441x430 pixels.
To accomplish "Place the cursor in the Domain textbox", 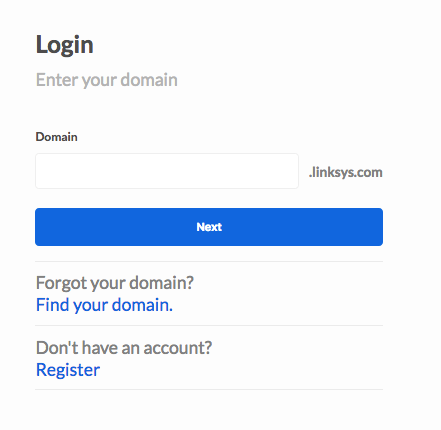I will (167, 171).
